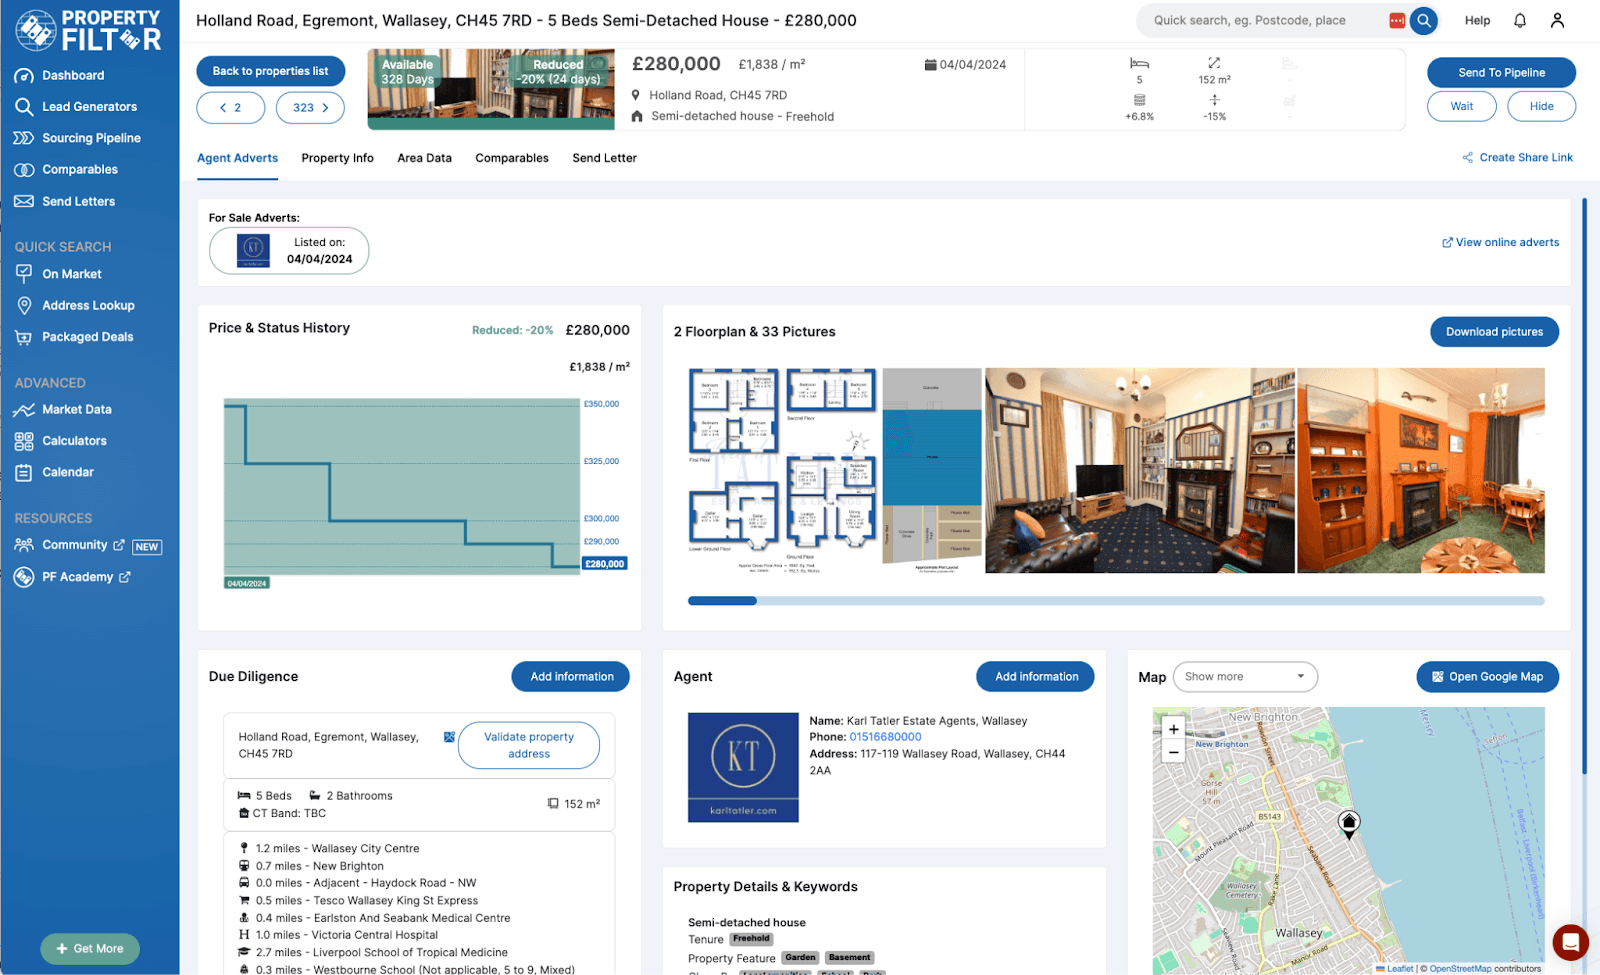
Task: Click Add information in Due Diligence
Action: (571, 677)
